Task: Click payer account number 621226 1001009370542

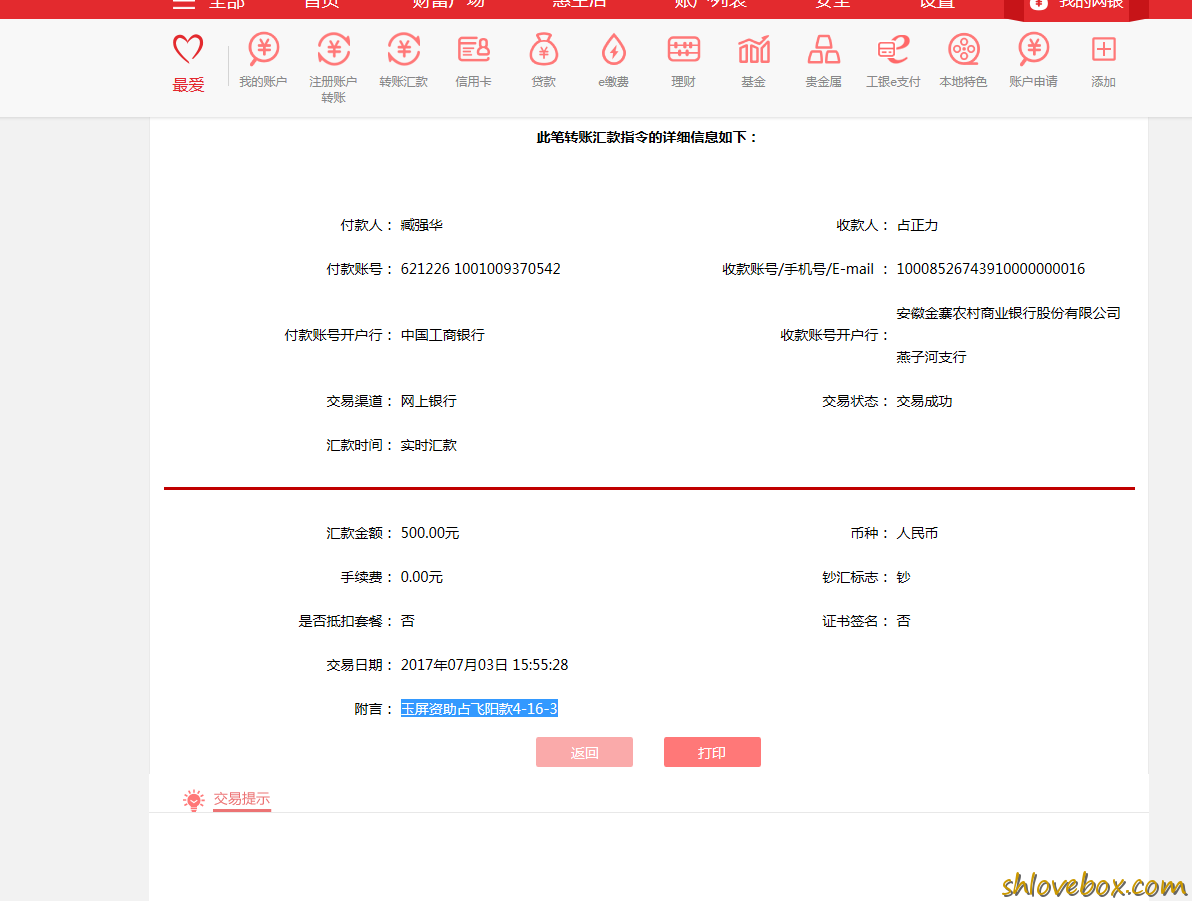Action: click(480, 268)
